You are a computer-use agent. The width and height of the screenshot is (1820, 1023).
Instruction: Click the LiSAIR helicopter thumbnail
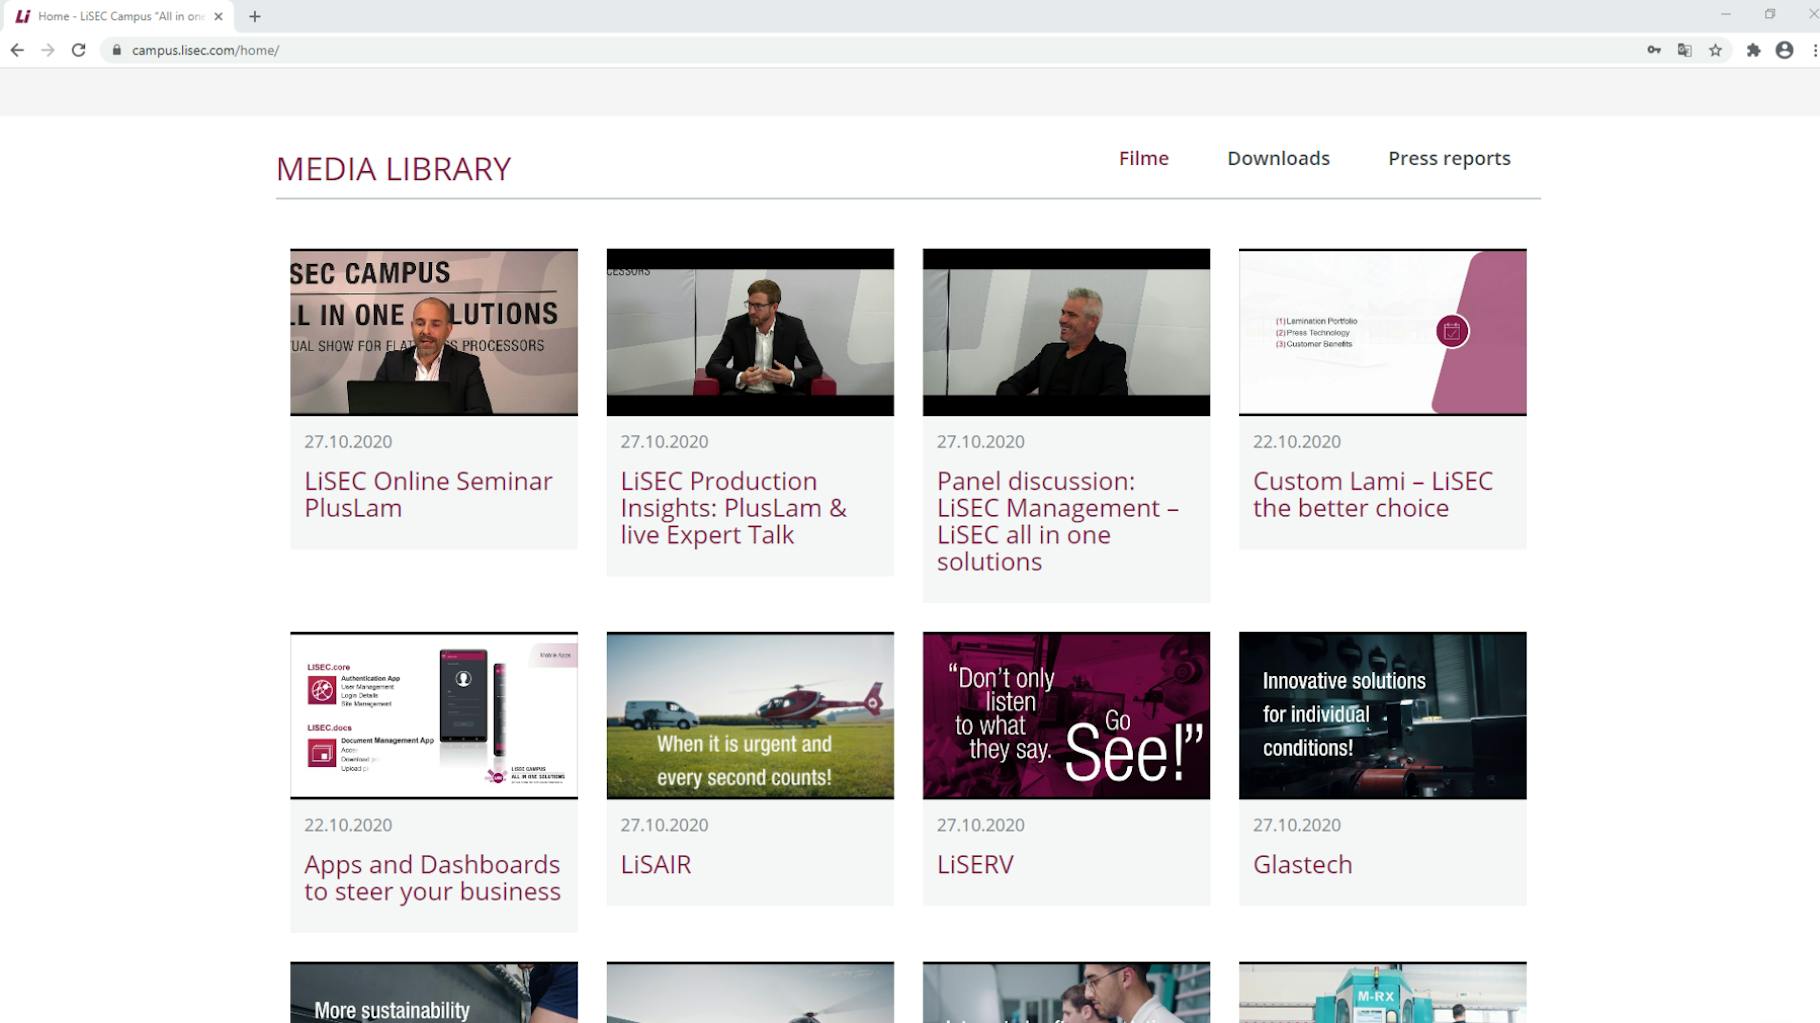[x=750, y=715]
